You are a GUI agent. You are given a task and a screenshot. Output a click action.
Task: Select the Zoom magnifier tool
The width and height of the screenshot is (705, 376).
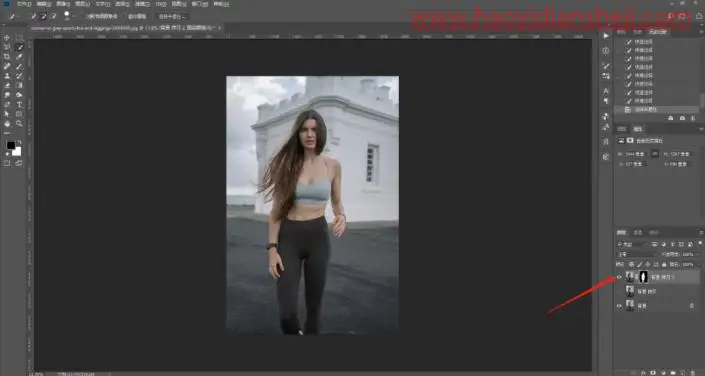coord(19,123)
